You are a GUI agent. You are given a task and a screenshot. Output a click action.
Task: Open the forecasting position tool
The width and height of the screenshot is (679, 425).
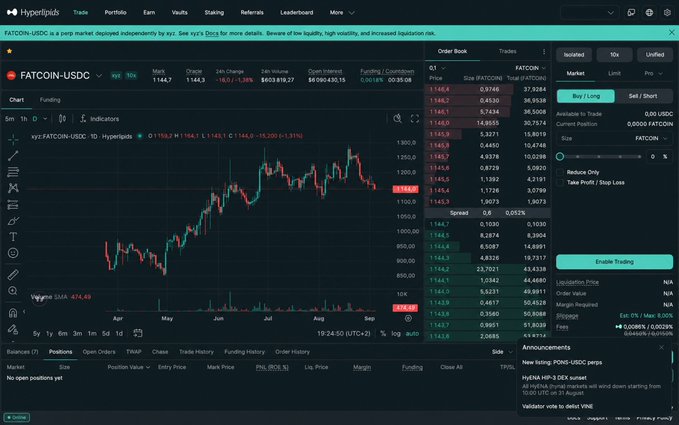13,204
